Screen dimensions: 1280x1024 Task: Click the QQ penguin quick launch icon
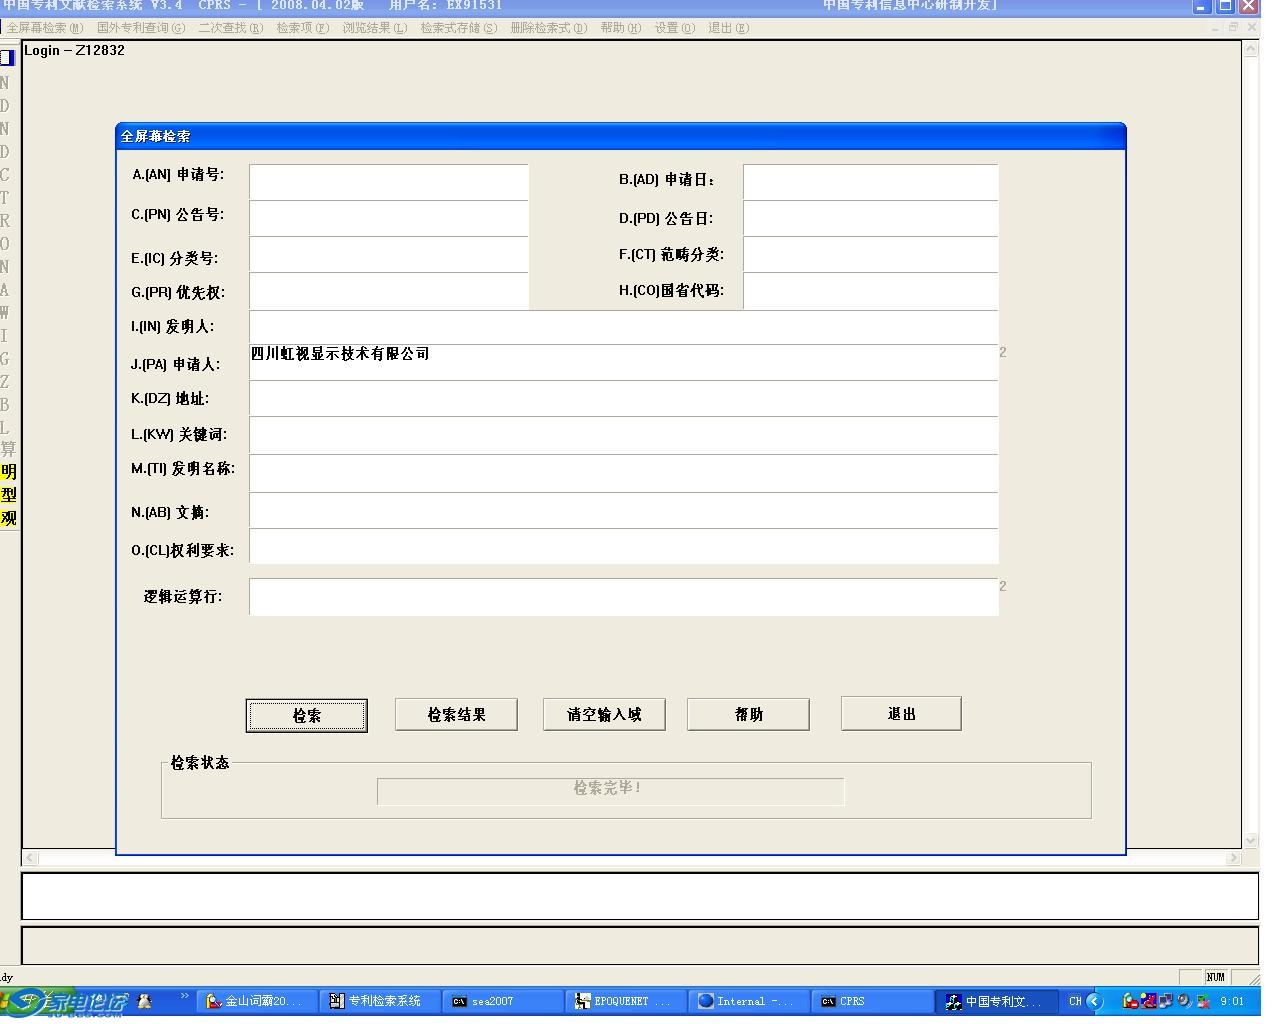pos(145,1001)
